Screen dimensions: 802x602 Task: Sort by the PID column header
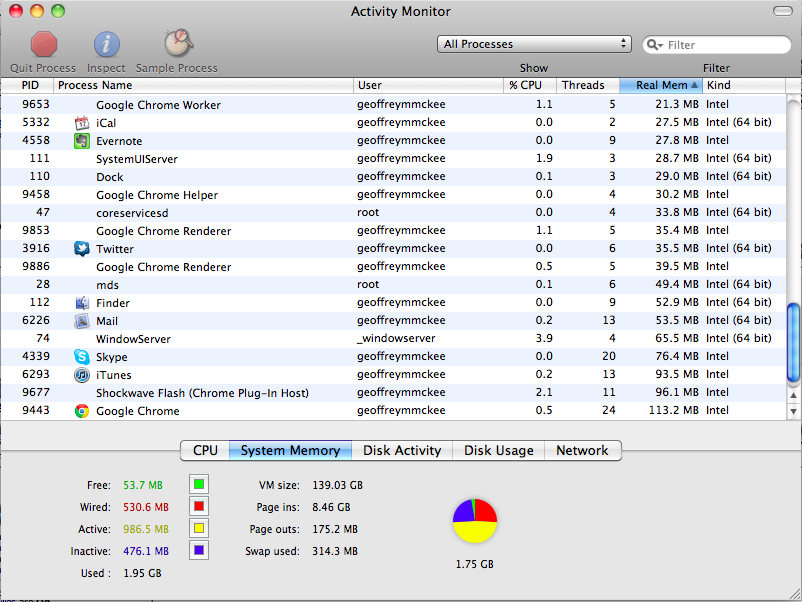coord(27,85)
